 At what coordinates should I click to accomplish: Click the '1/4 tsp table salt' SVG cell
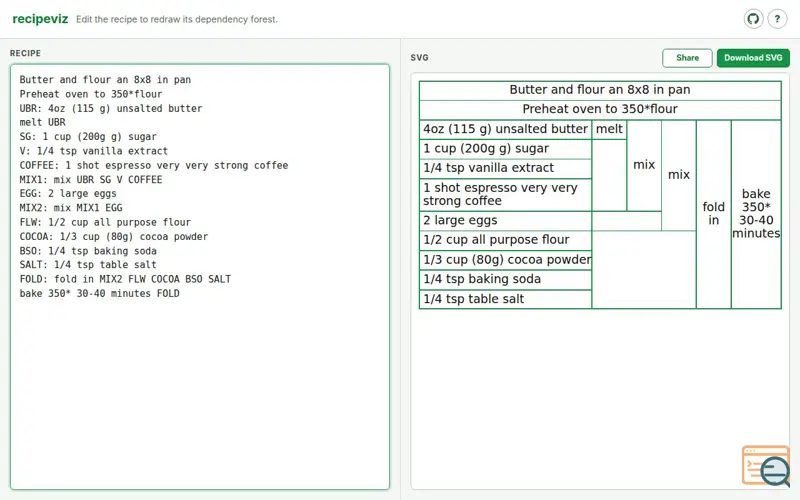pyautogui.click(x=506, y=299)
